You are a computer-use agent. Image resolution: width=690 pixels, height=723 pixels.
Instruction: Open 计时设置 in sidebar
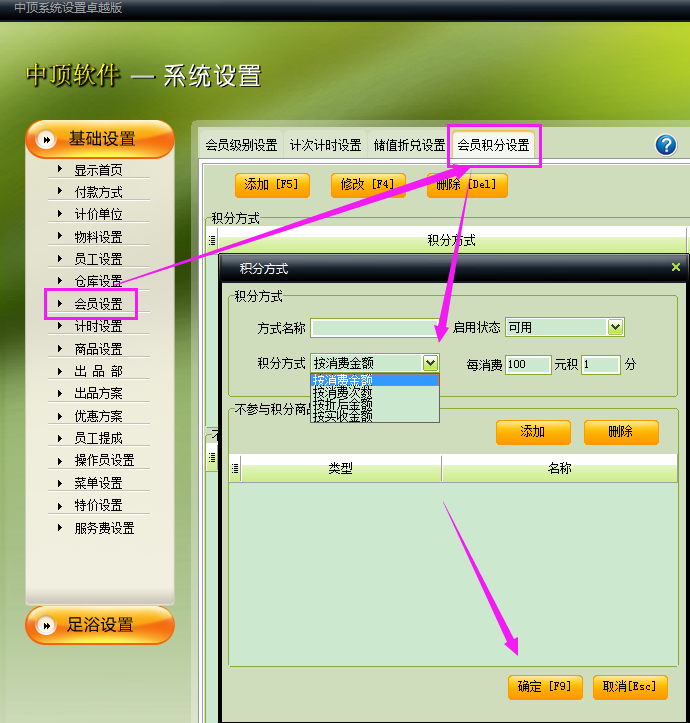click(x=98, y=326)
